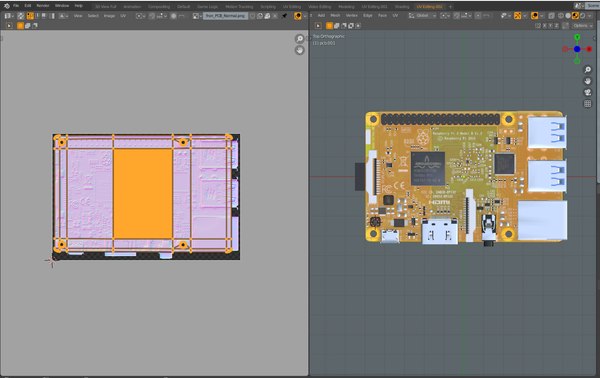Open the UV editor Image menu
The image size is (600, 378).
(x=109, y=16)
